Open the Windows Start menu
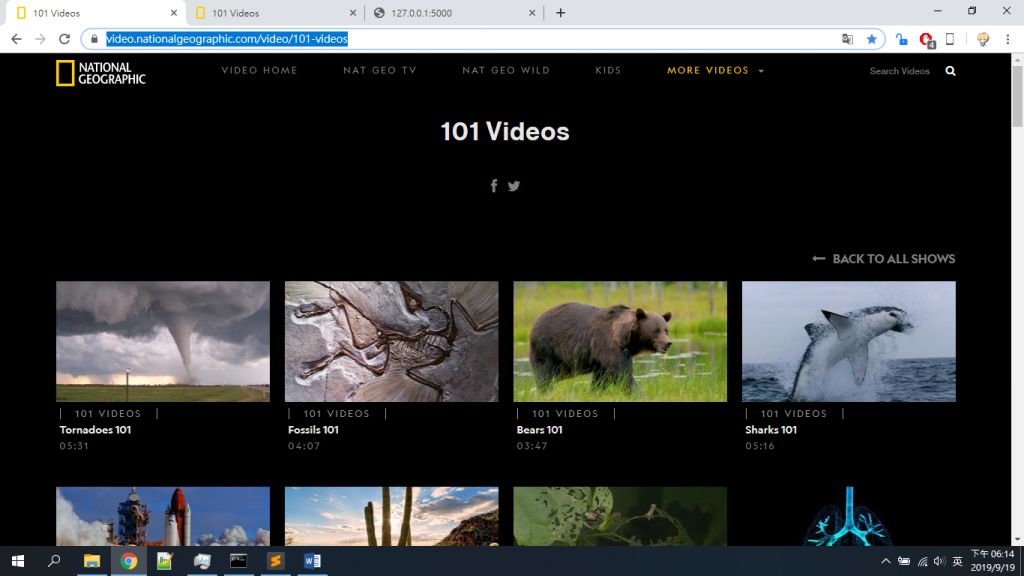Image resolution: width=1024 pixels, height=576 pixels. pos(18,561)
